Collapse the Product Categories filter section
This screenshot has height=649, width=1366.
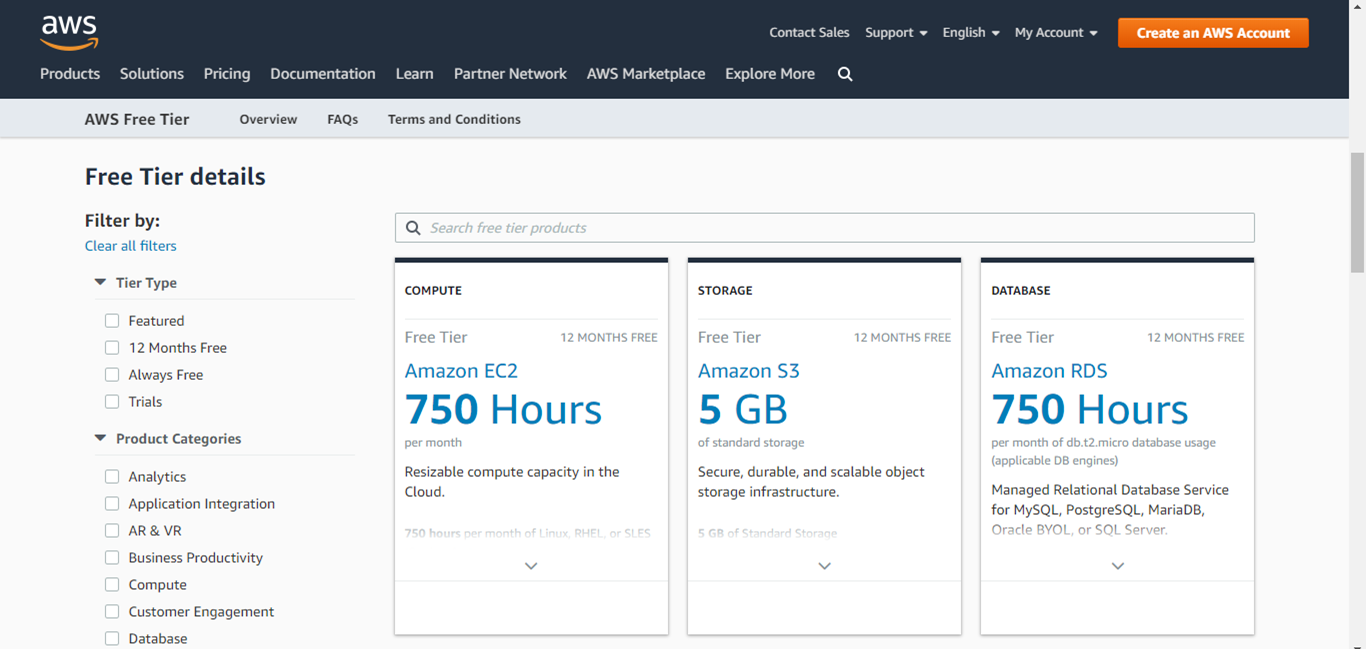click(100, 439)
